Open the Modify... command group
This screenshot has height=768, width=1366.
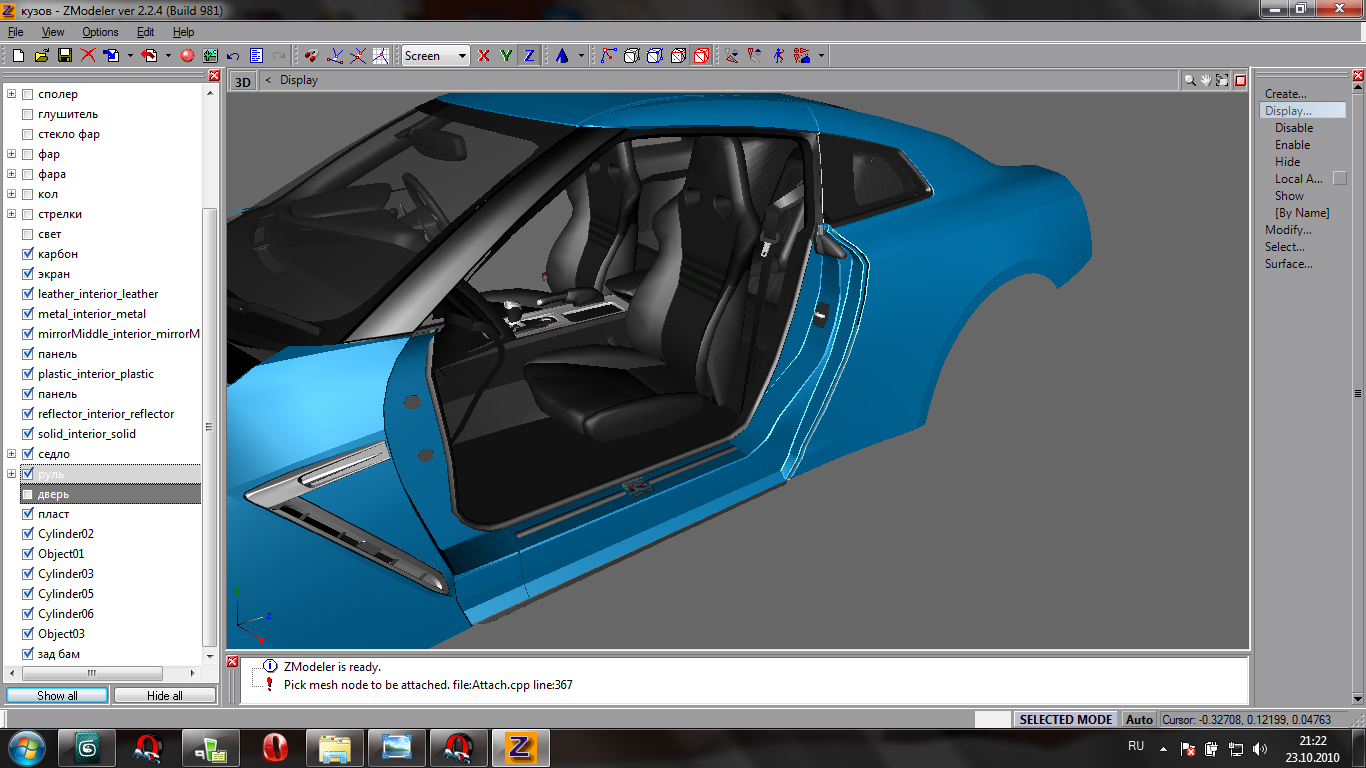pyautogui.click(x=1288, y=230)
